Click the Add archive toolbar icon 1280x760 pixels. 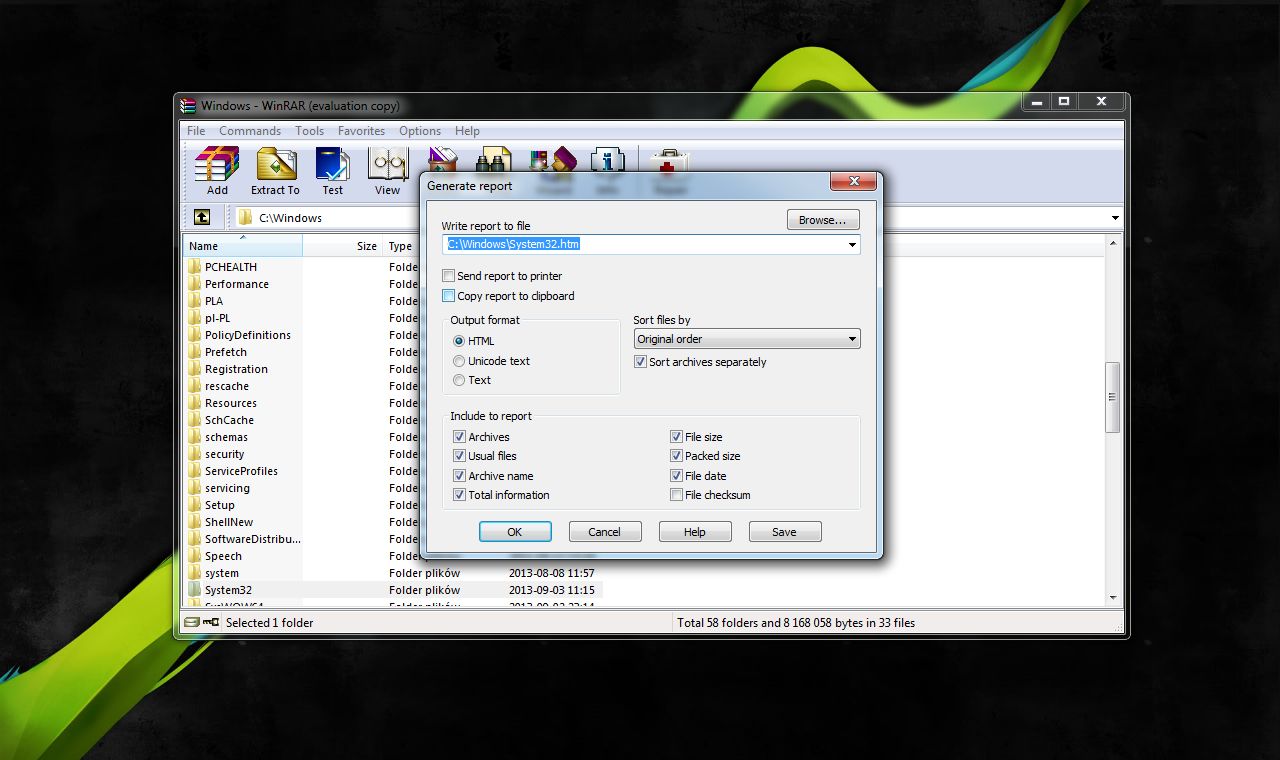tap(217, 165)
